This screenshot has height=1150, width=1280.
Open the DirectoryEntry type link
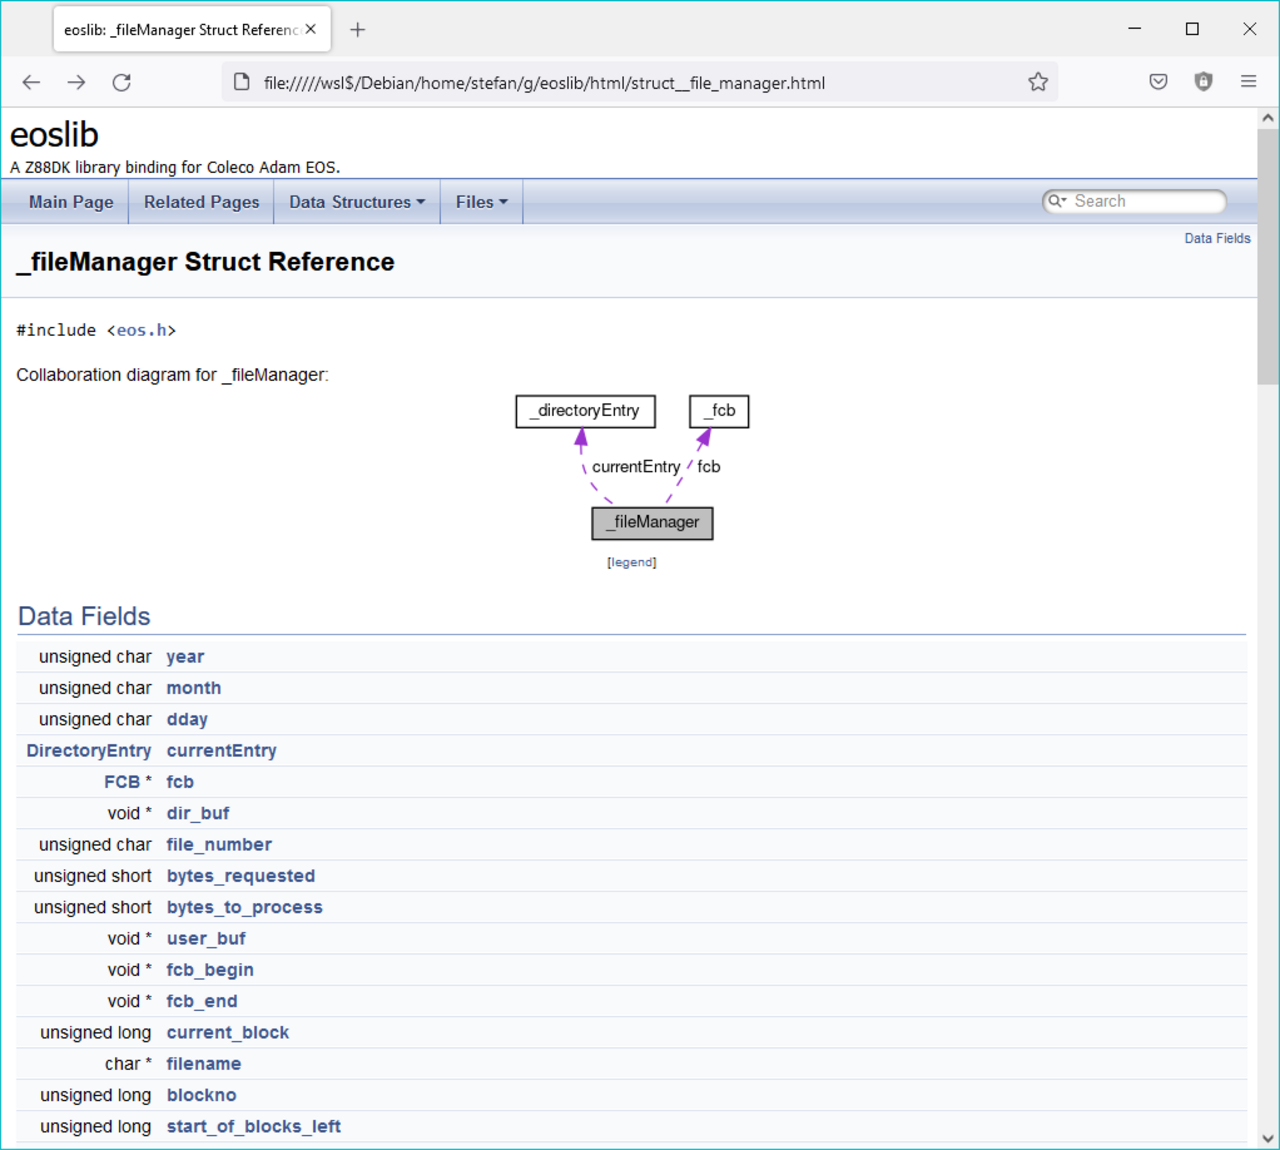[89, 751]
